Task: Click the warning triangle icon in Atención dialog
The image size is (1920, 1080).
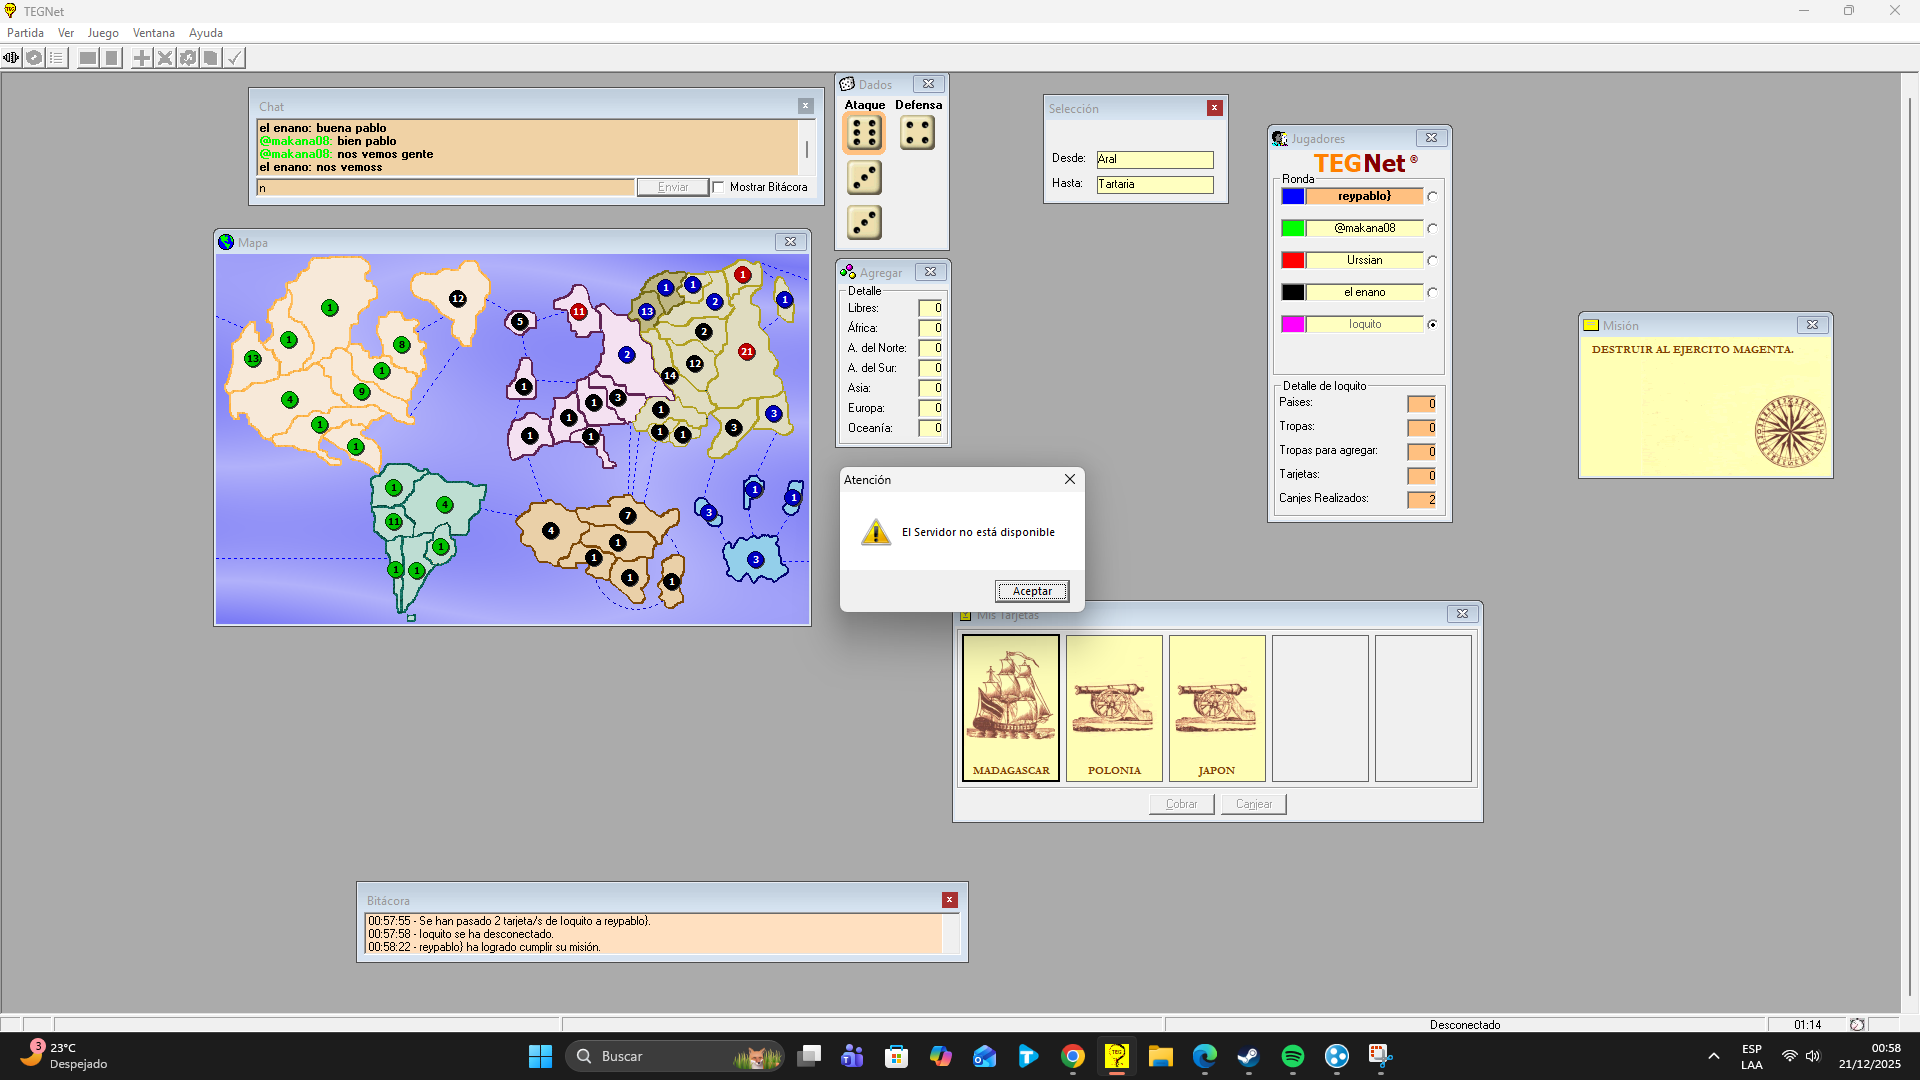Action: coord(876,532)
